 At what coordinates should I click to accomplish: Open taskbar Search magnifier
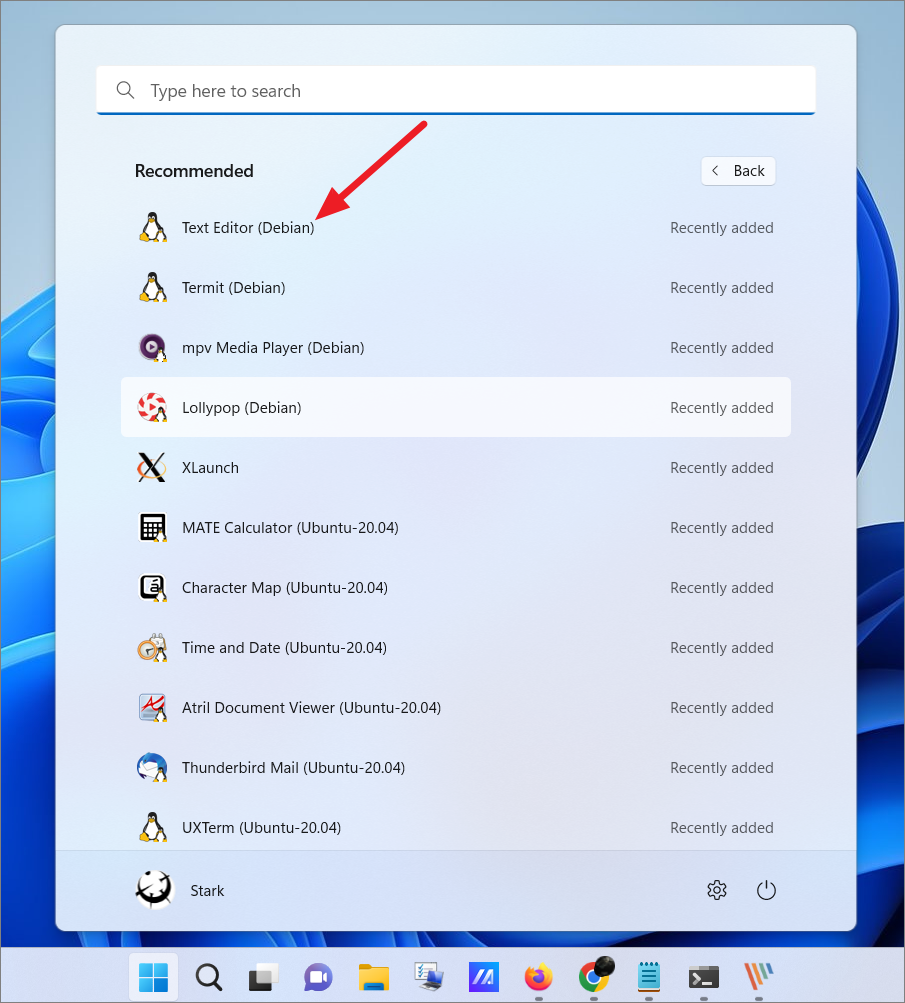click(209, 977)
